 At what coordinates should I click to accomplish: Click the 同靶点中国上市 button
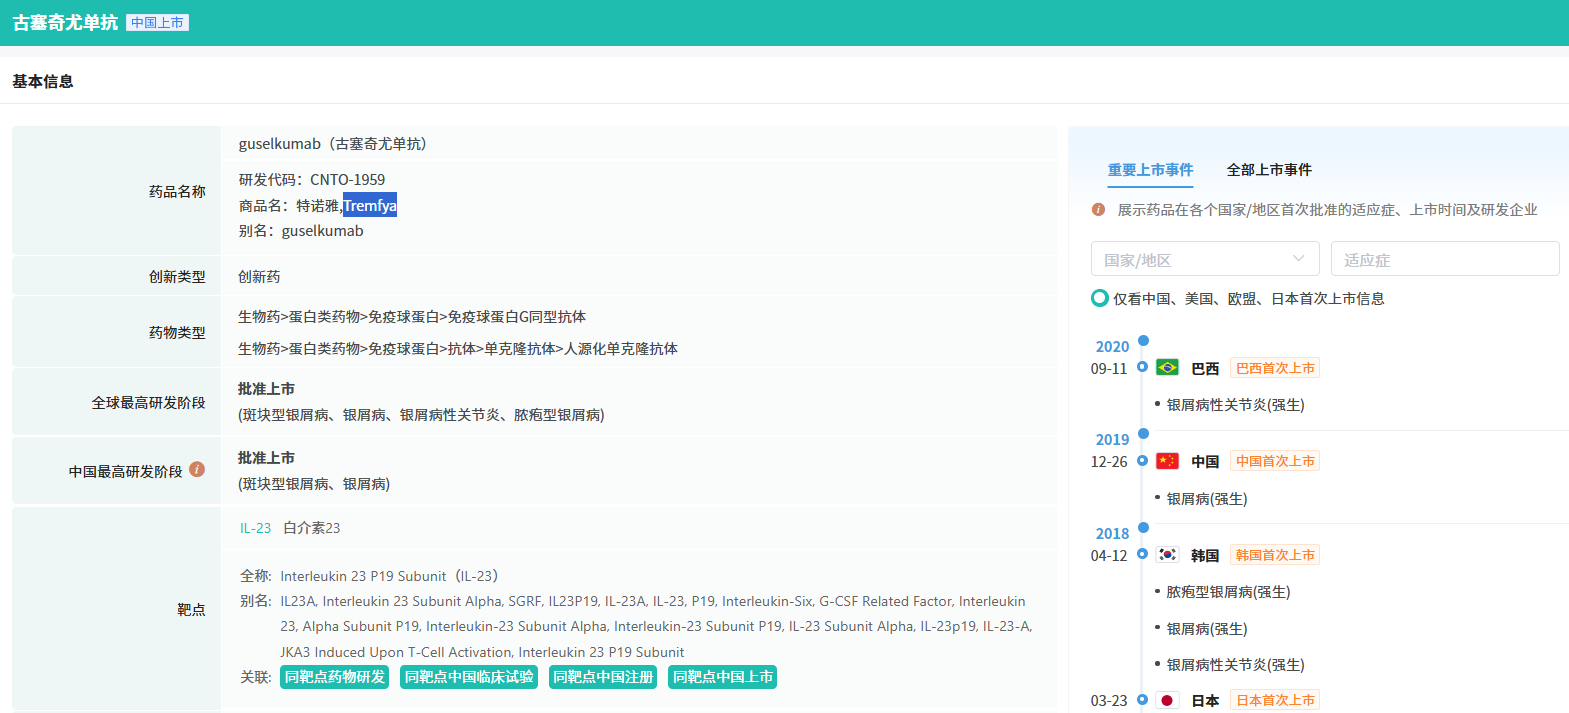(x=722, y=677)
